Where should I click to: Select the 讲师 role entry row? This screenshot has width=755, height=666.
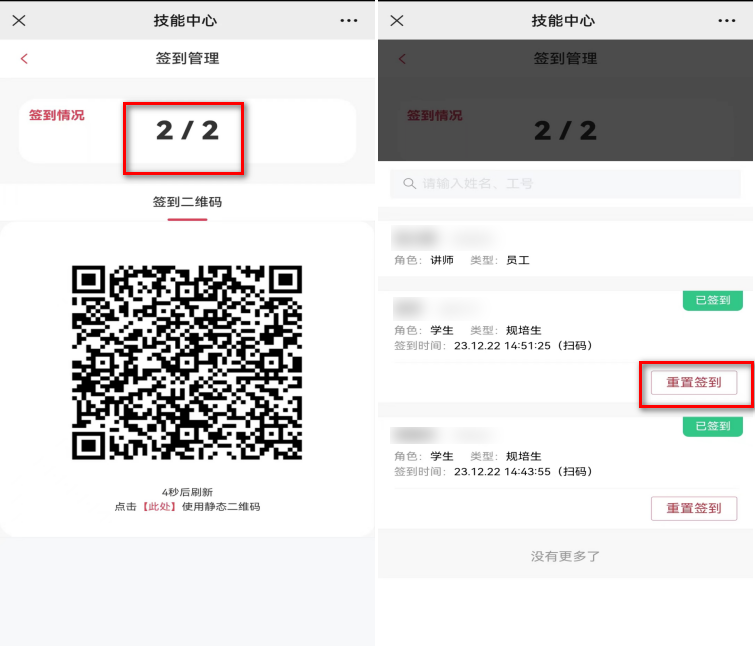point(565,248)
